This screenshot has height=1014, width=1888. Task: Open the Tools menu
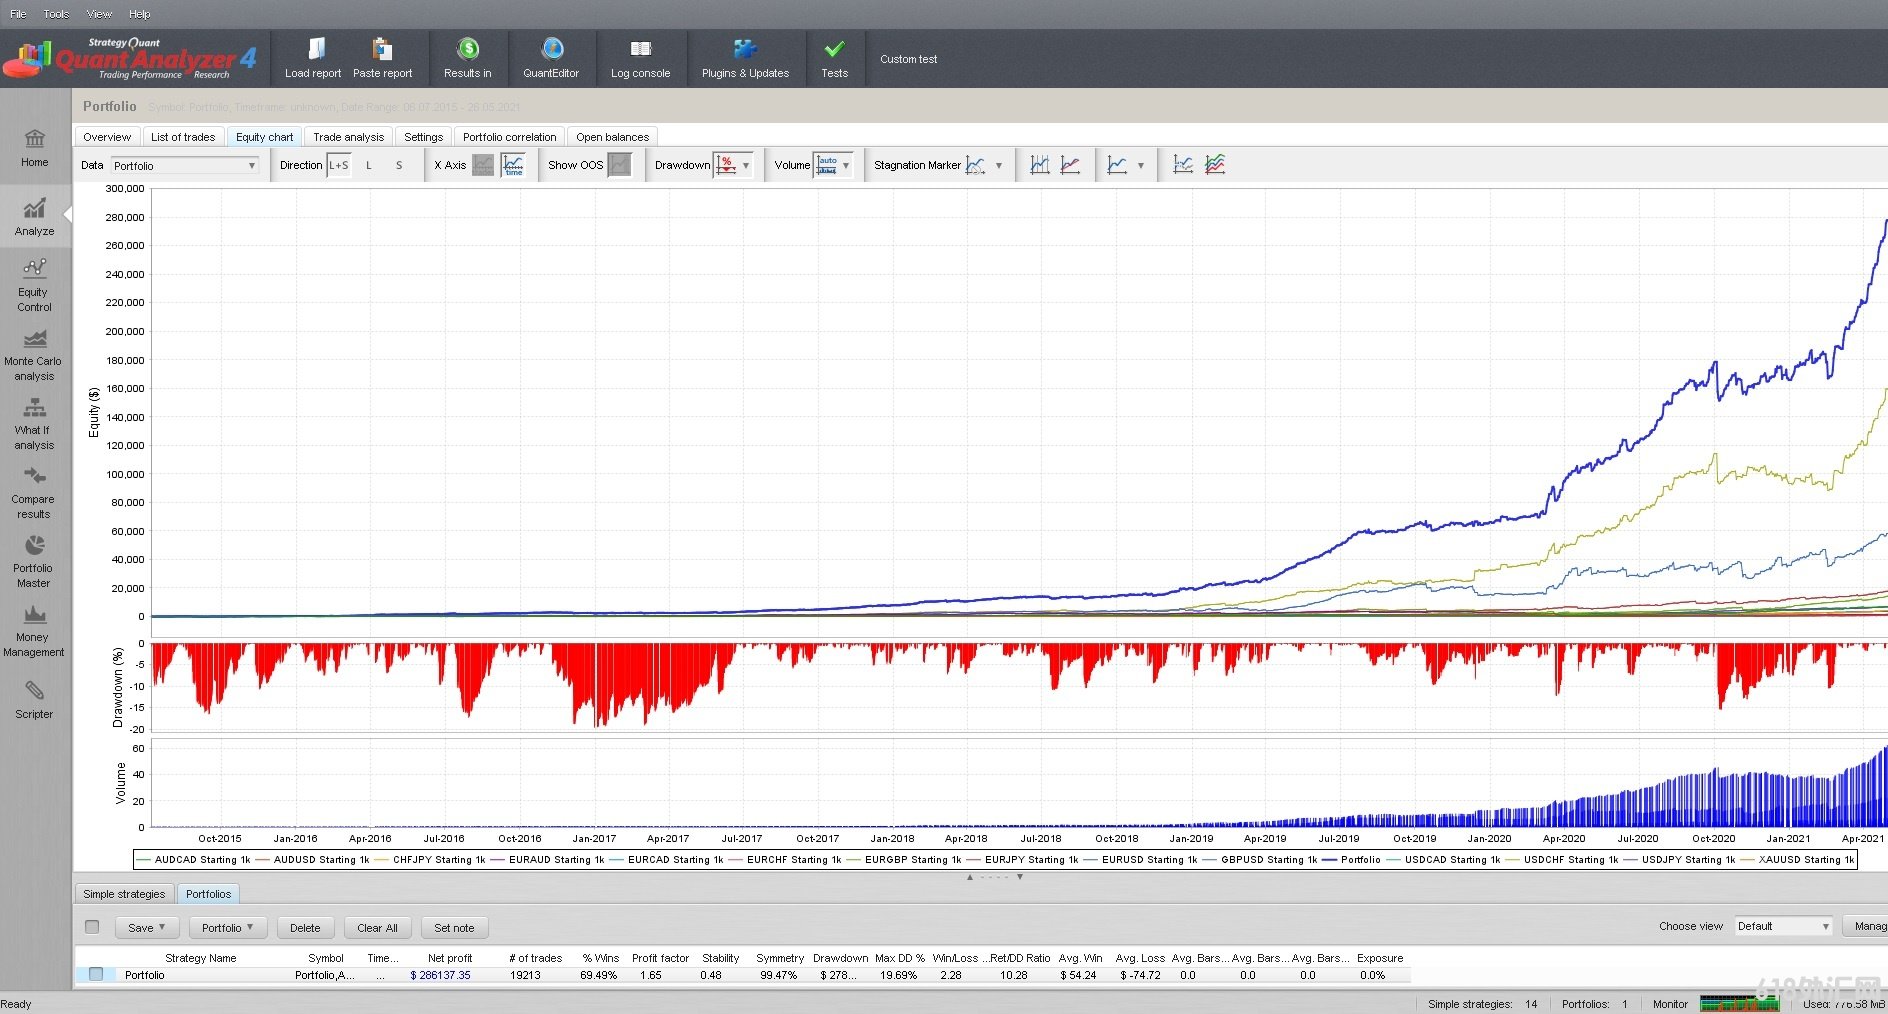point(56,14)
